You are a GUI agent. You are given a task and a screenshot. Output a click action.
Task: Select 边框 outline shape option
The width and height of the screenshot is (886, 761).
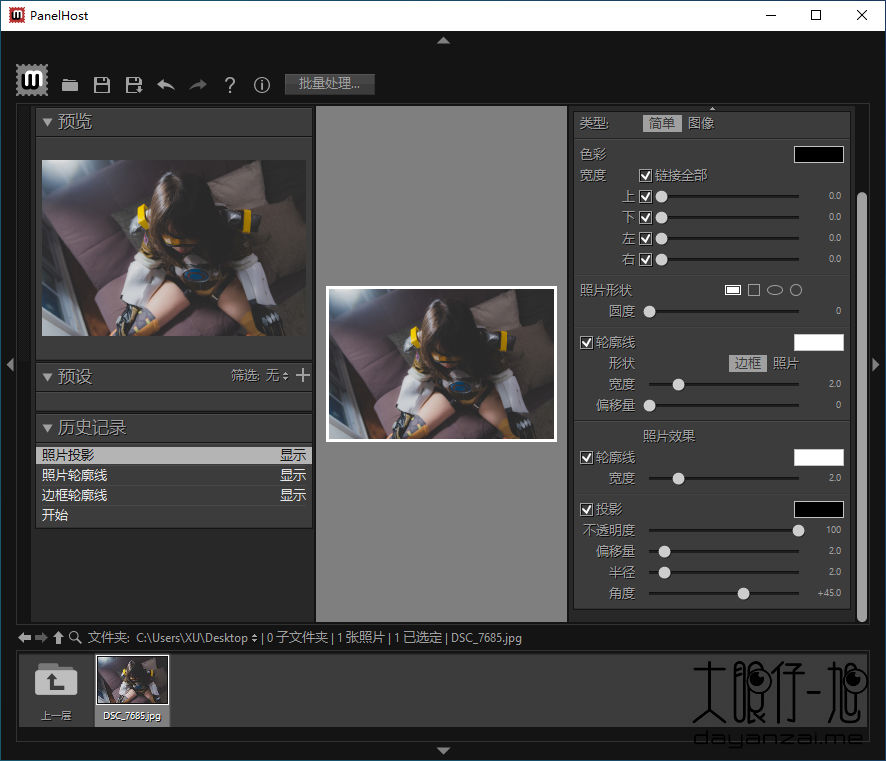coord(748,363)
